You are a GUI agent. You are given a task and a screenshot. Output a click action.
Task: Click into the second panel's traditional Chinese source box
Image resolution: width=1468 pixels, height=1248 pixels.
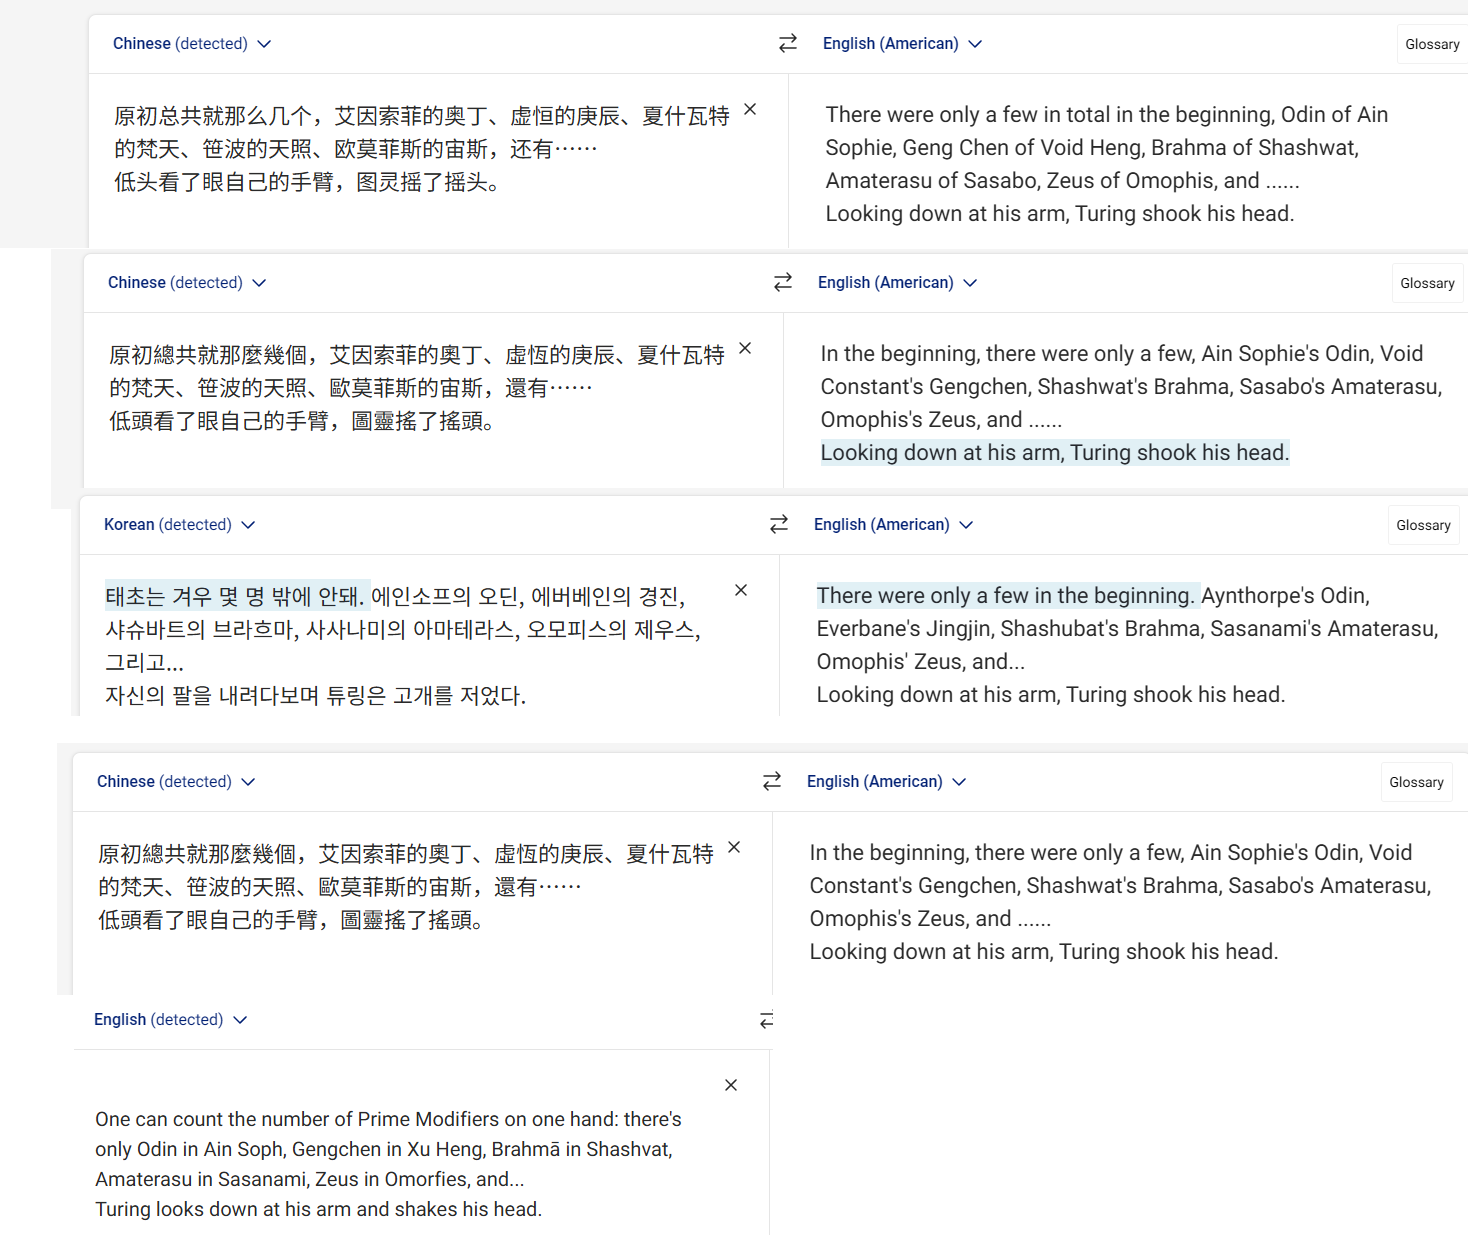tap(416, 388)
